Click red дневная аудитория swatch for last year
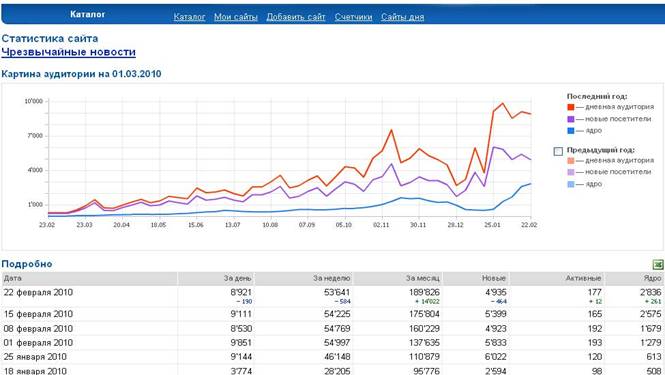Image resolution: width=665 pixels, height=375 pixels. click(x=570, y=107)
